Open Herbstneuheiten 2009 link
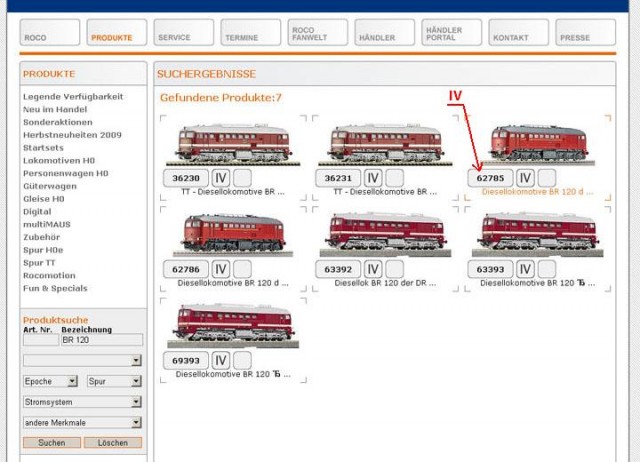 [72, 135]
